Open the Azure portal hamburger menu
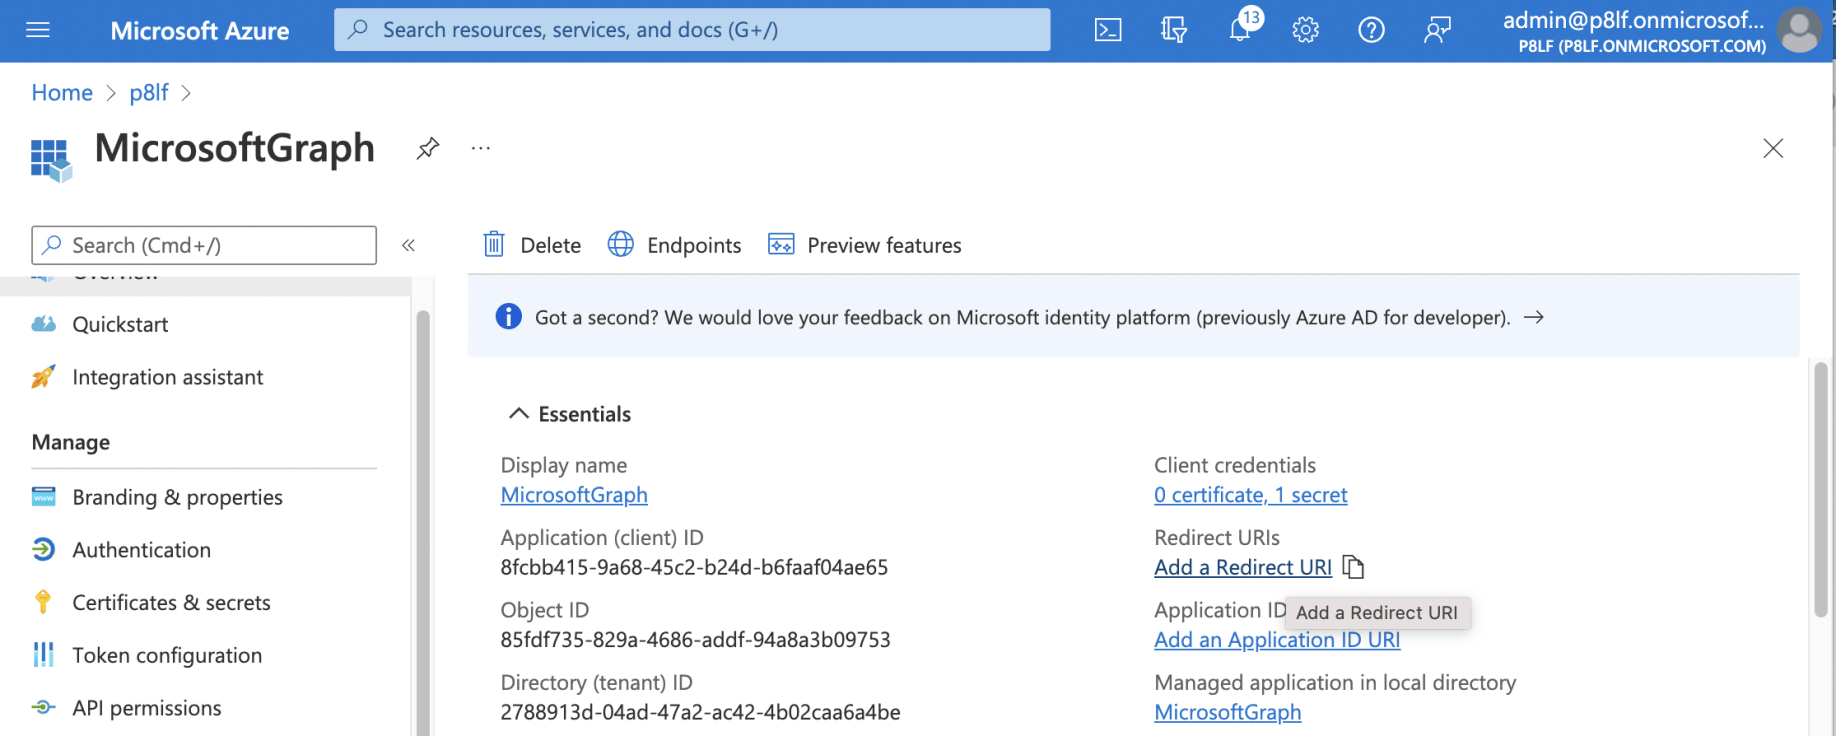 click(38, 30)
